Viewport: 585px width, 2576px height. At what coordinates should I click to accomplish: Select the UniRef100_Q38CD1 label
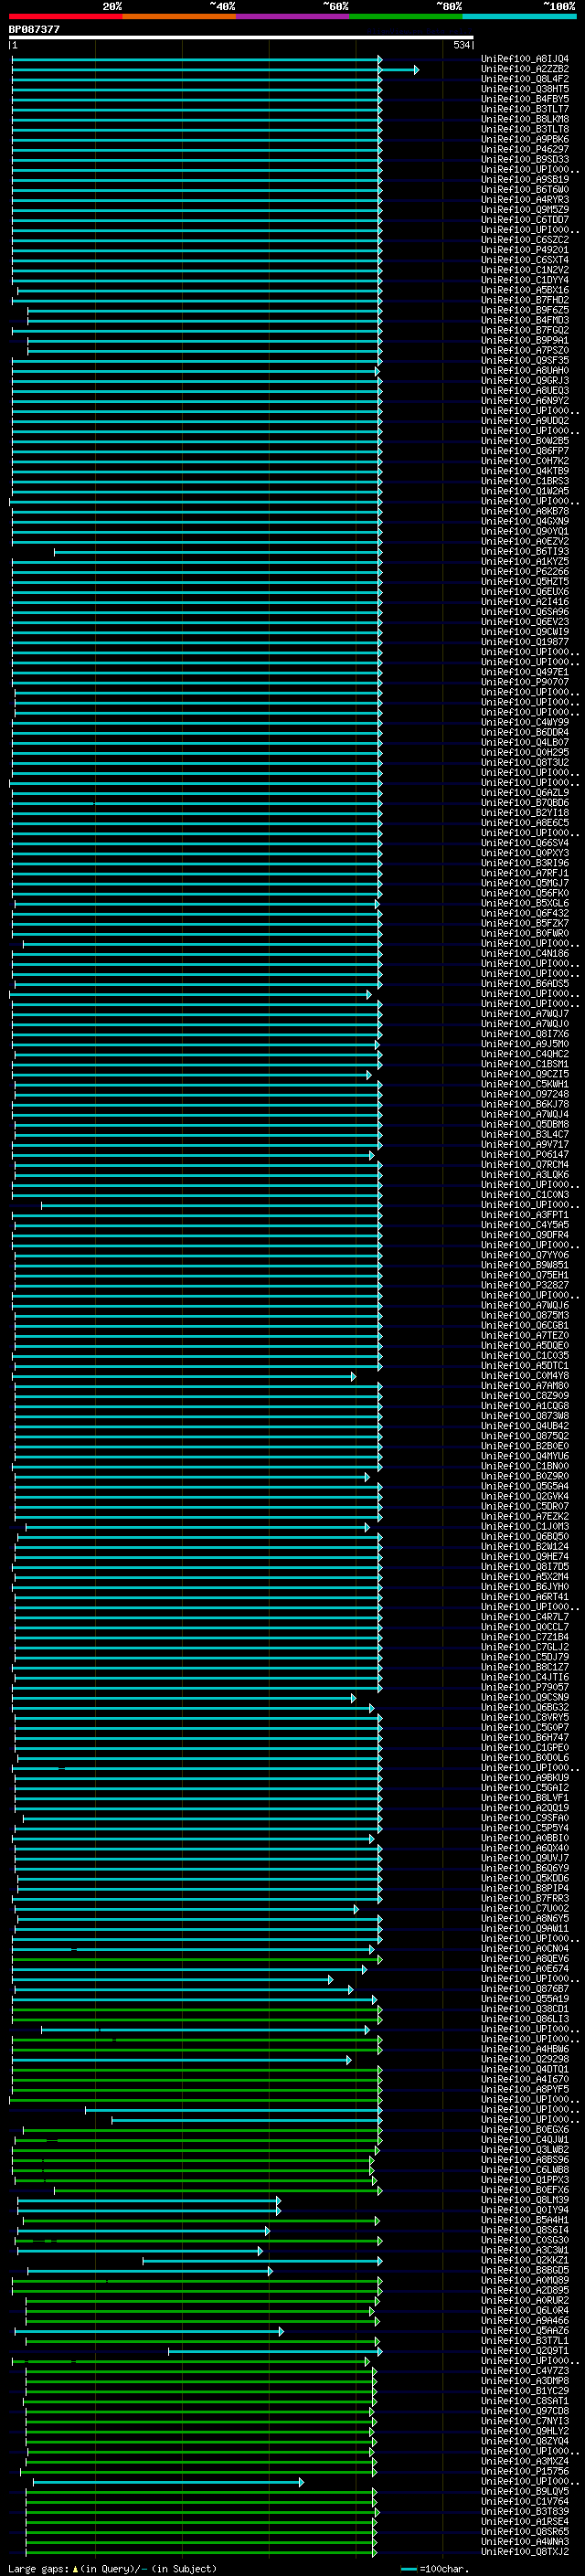pyautogui.click(x=525, y=2009)
